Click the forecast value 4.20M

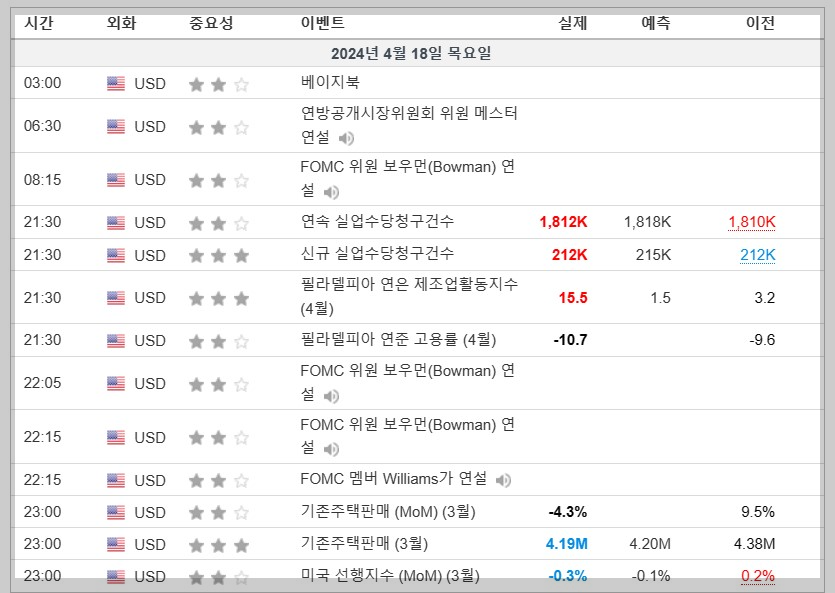pyautogui.click(x=650, y=544)
